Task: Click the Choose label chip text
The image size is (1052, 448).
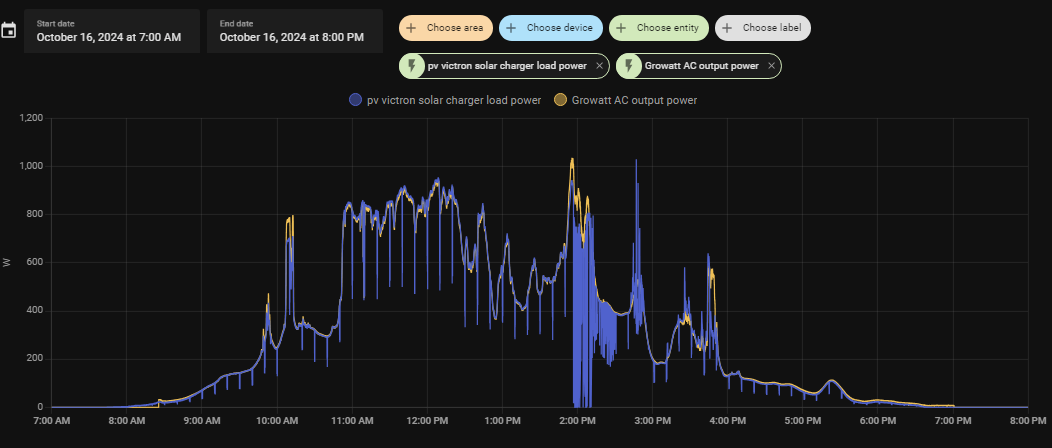Action: pos(771,28)
